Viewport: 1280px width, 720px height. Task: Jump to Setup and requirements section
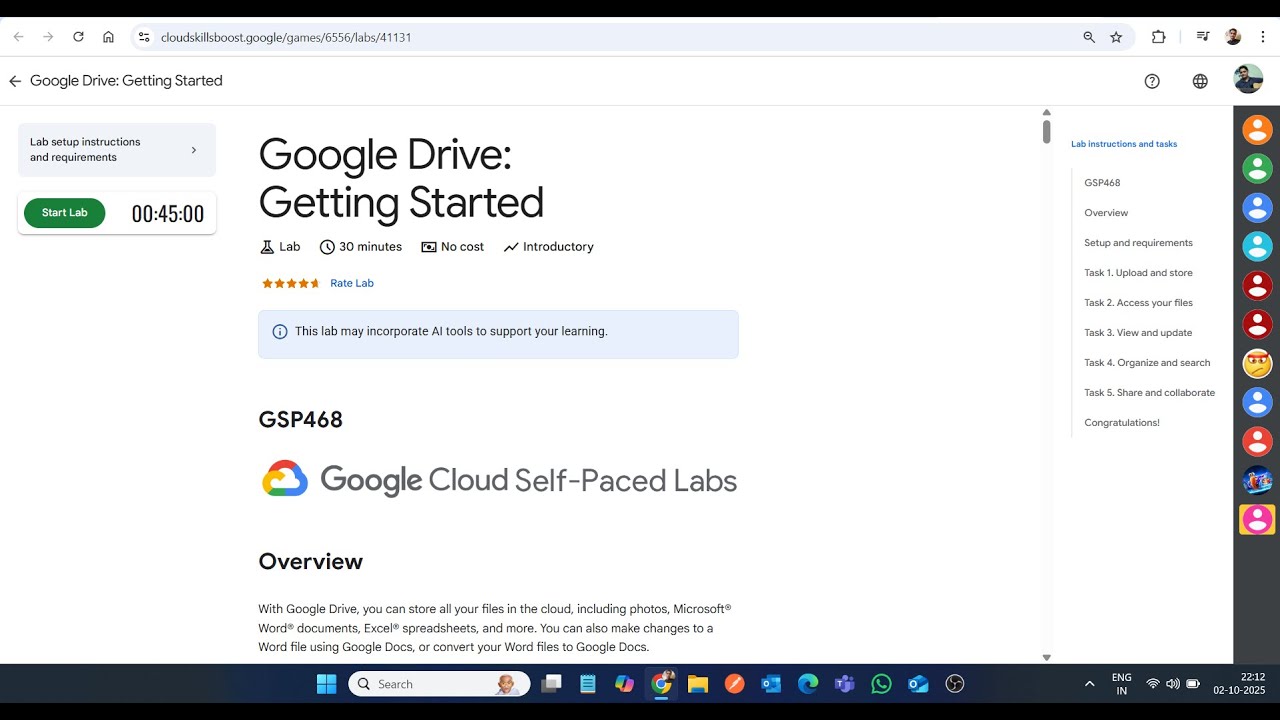click(x=1138, y=243)
